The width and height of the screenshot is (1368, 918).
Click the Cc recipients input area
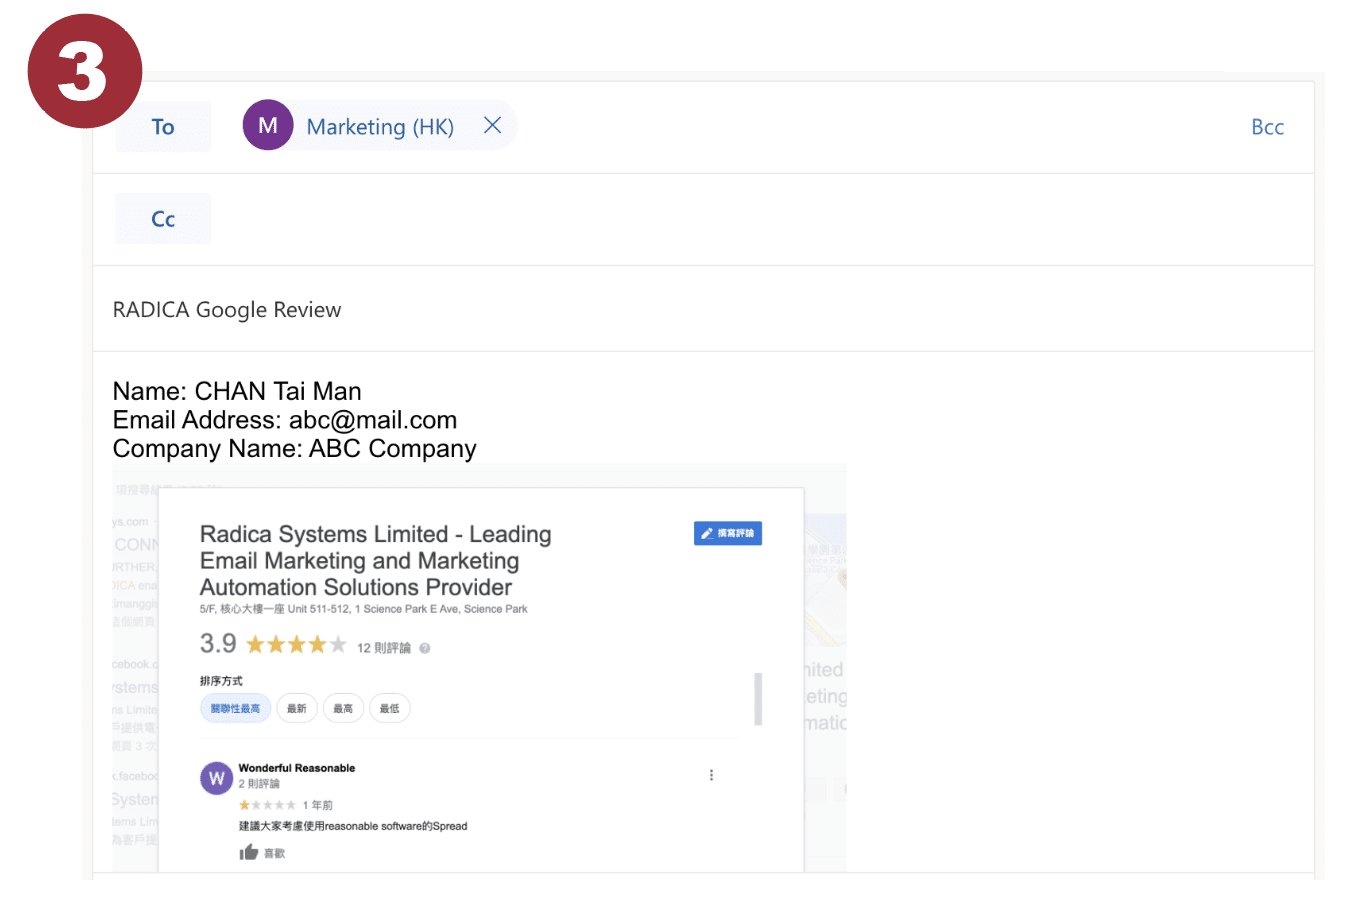coord(760,219)
